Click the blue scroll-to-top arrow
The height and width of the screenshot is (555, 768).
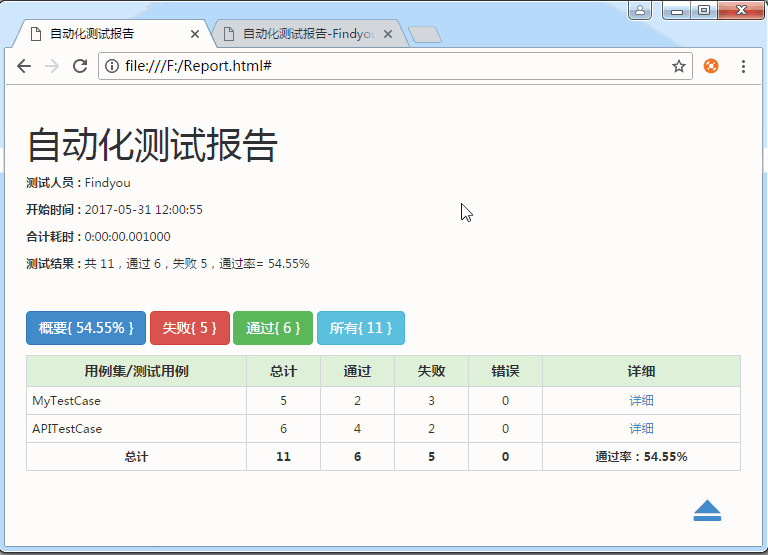(707, 511)
